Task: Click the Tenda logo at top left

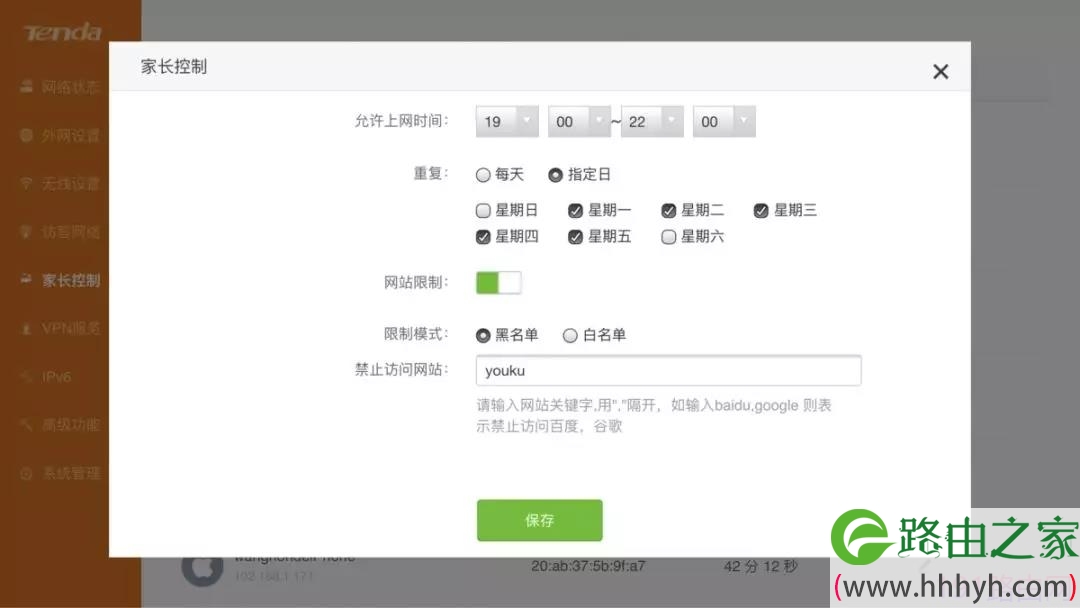Action: [x=62, y=32]
